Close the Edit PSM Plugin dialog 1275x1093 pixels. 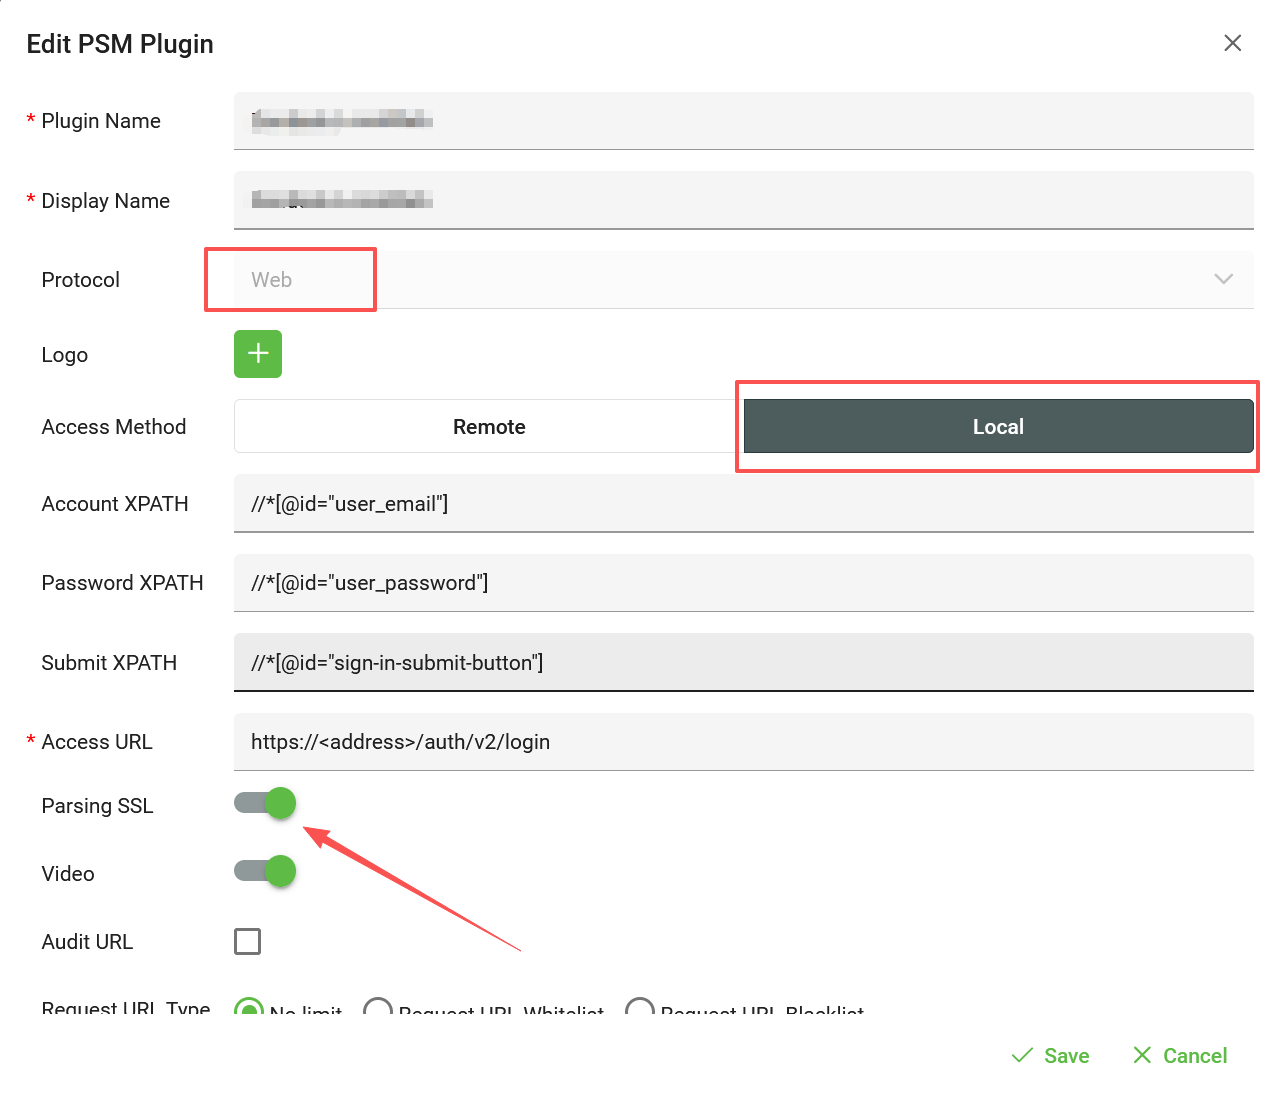(1232, 43)
